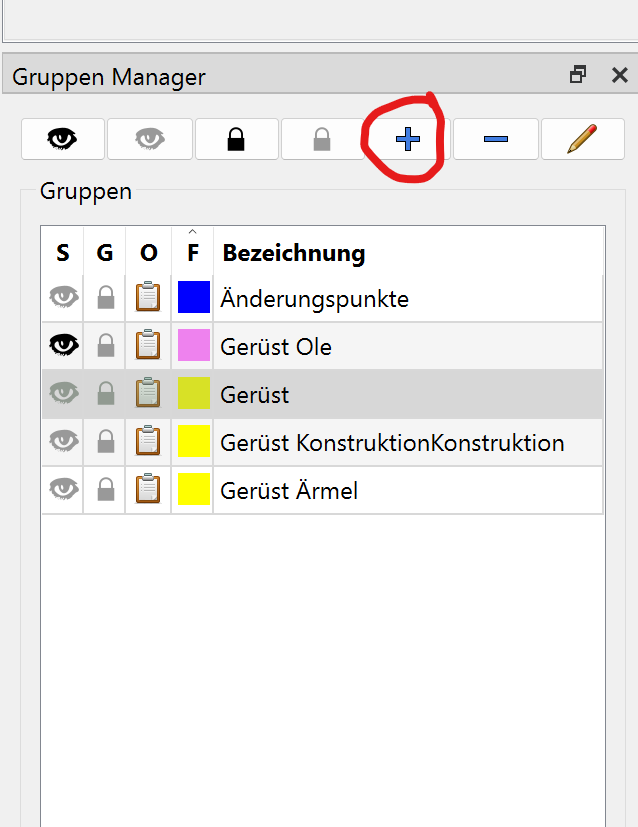Click the black eye show all button
Image resolution: width=638 pixels, height=827 pixels.
(x=63, y=140)
